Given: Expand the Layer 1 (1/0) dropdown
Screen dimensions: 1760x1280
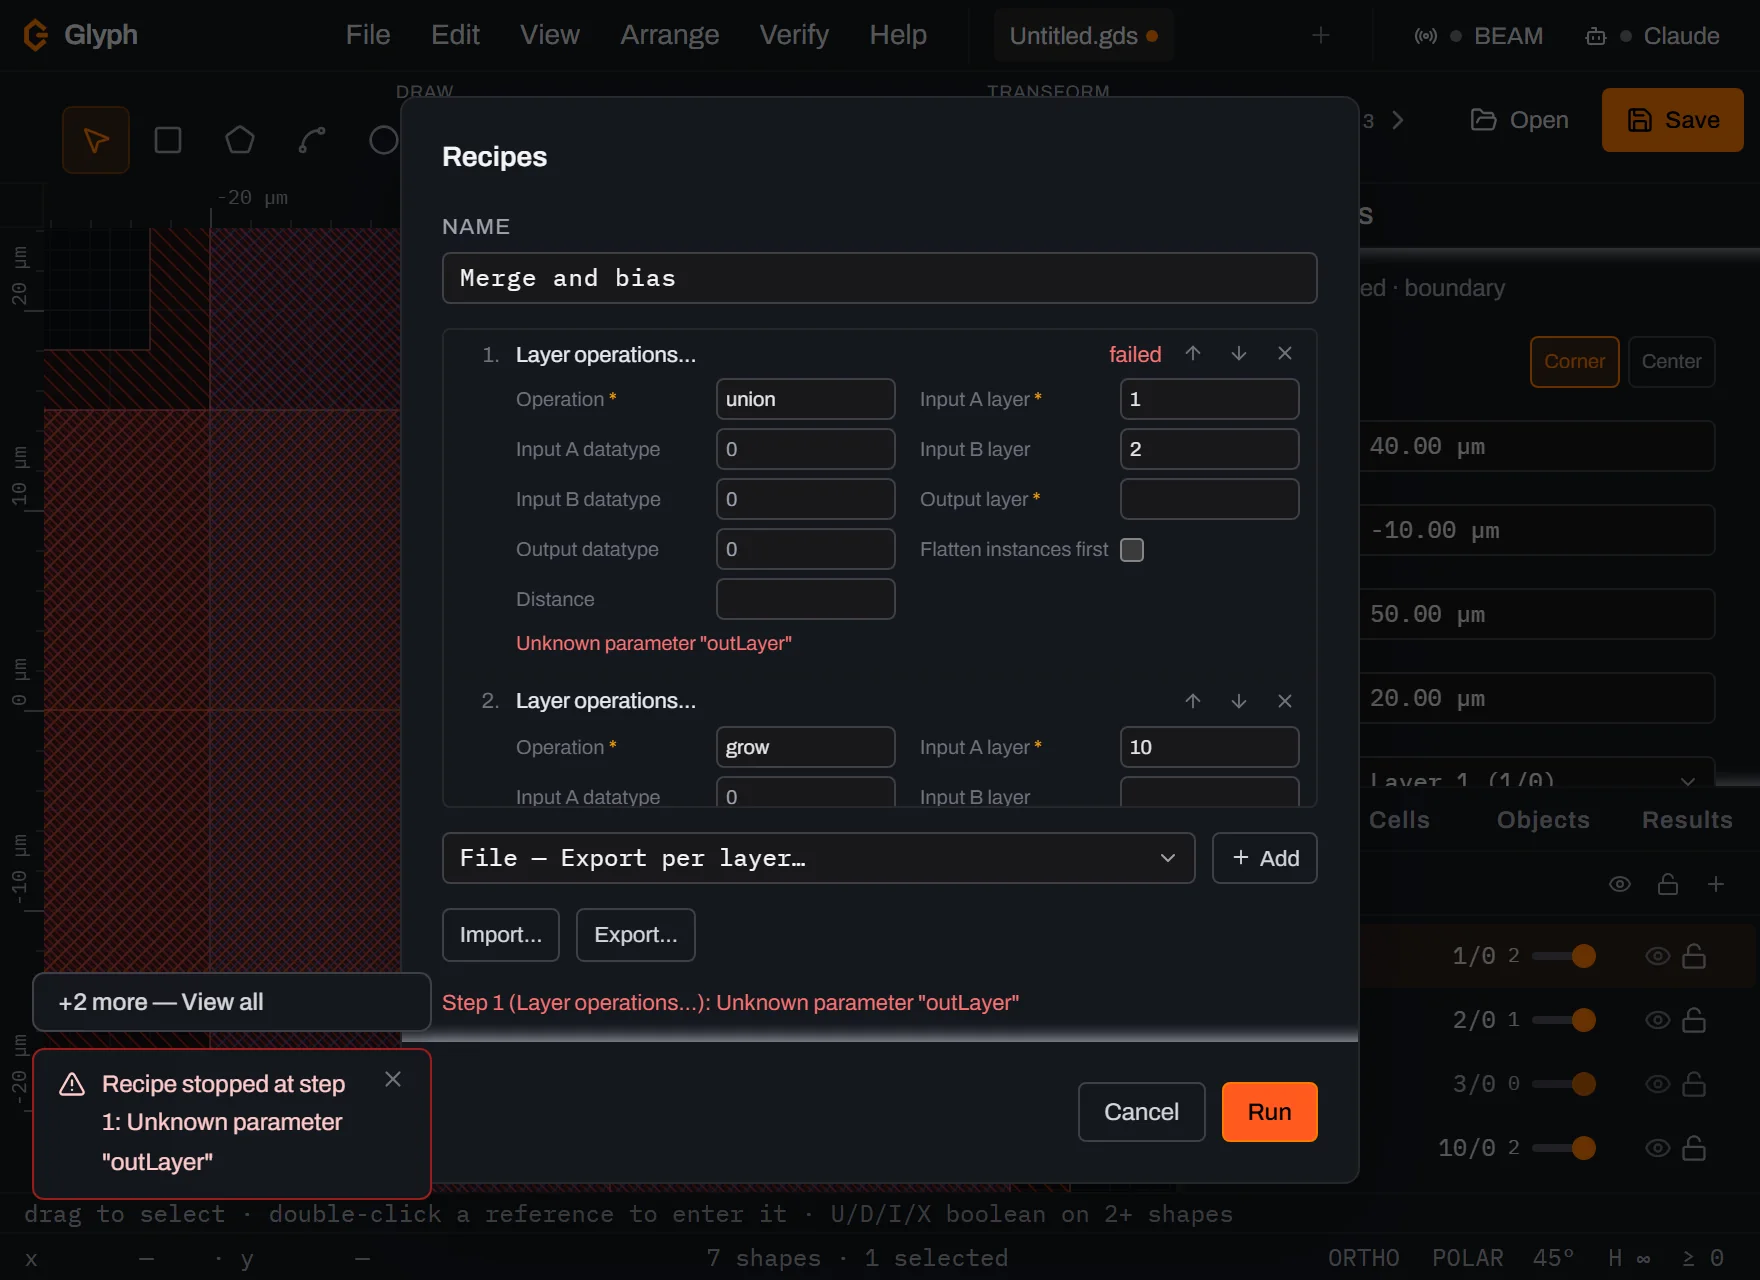Looking at the screenshot, I should click(x=1537, y=778).
